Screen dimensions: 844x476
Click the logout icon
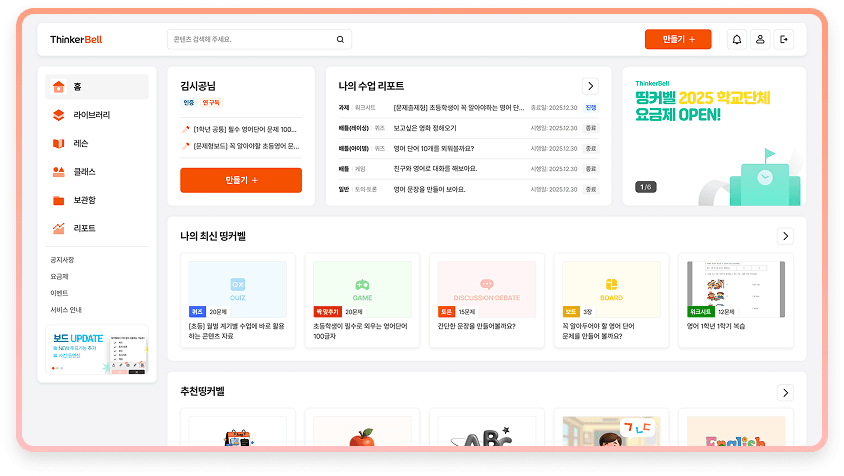(x=784, y=39)
